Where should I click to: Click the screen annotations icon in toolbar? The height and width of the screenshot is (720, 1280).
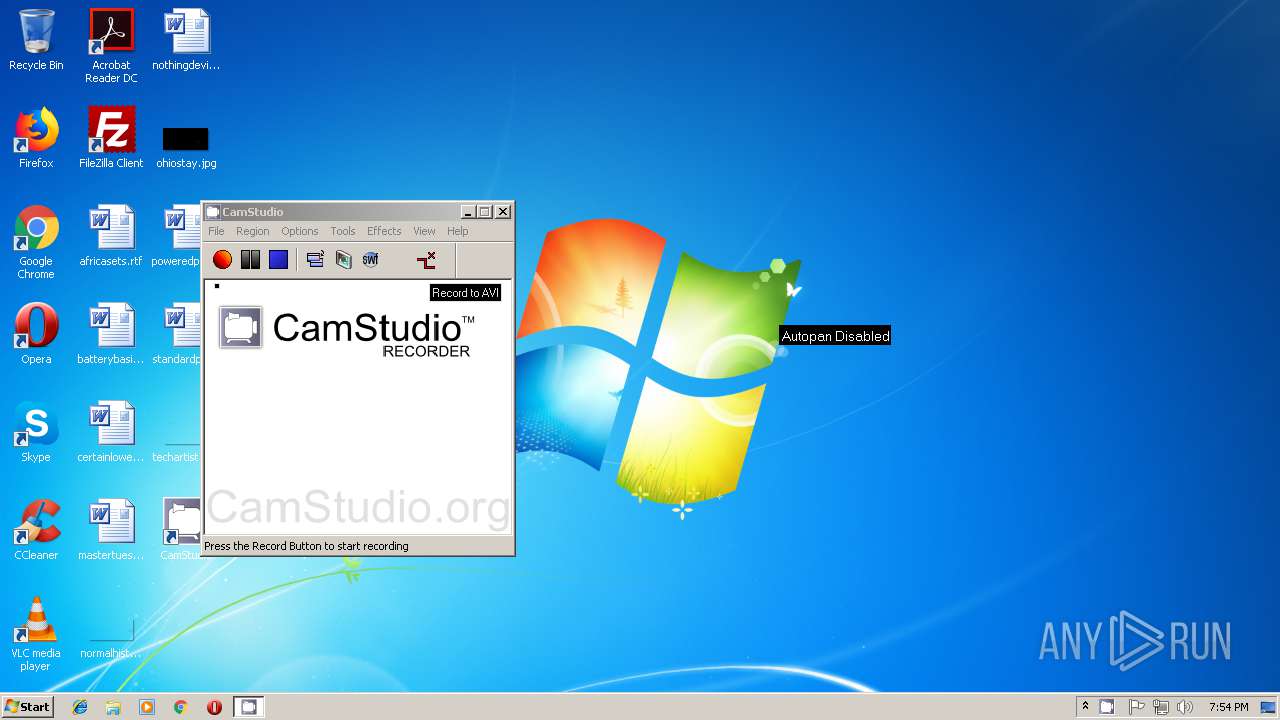click(343, 260)
